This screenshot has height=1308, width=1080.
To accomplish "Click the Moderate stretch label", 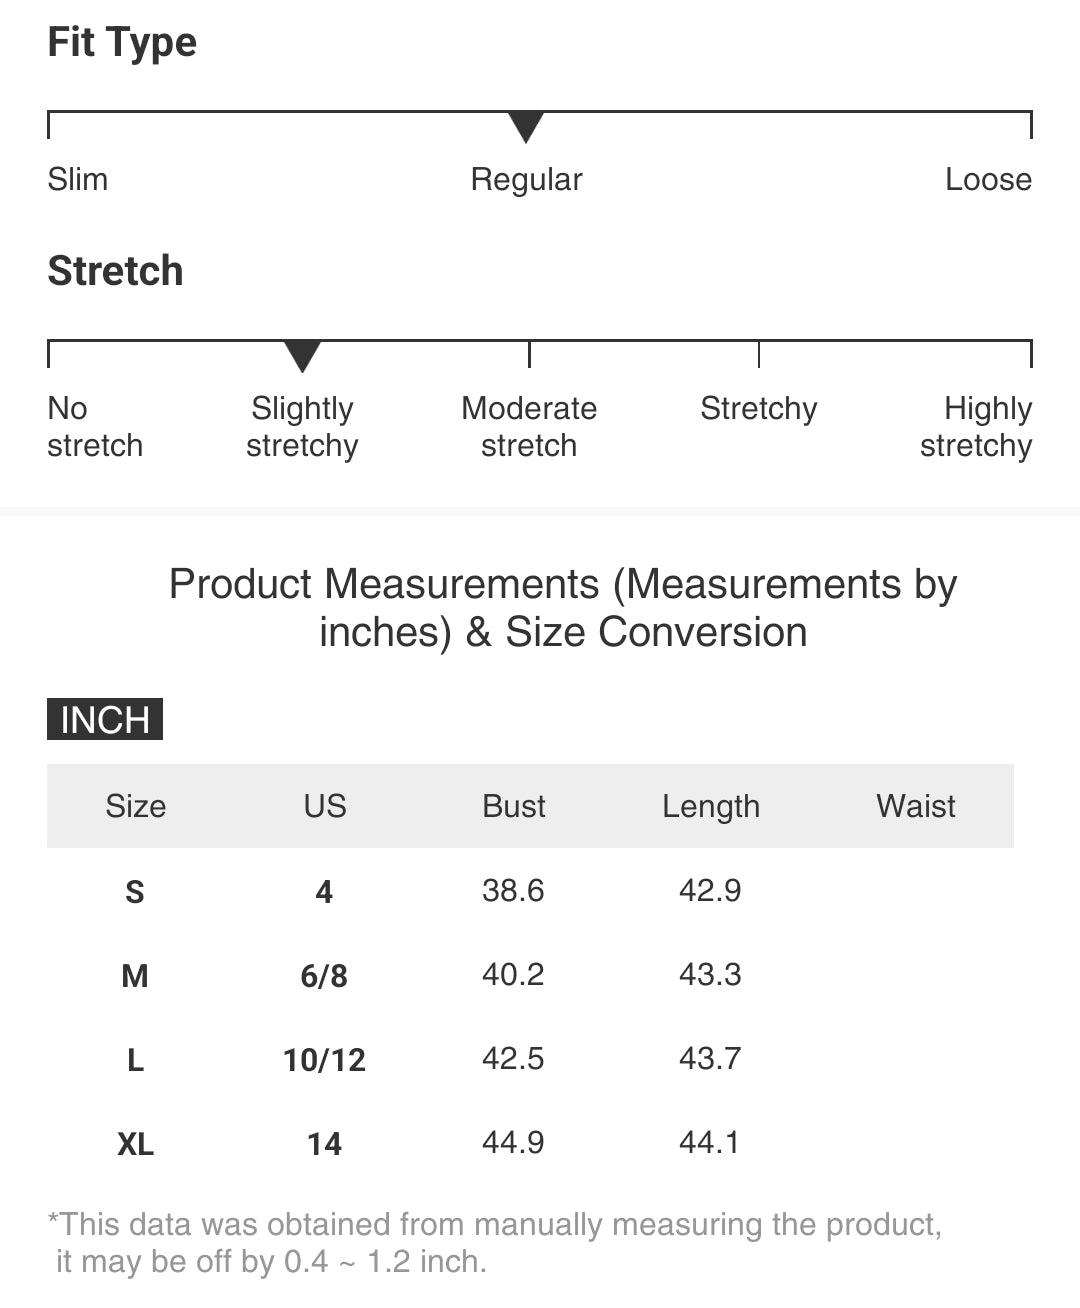I will pos(529,427).
